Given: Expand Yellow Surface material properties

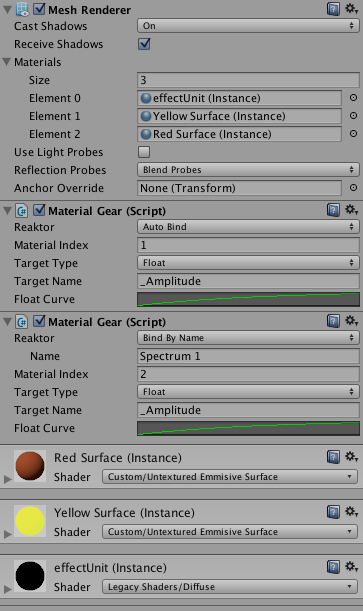Looking at the screenshot, I should click(x=7, y=534).
